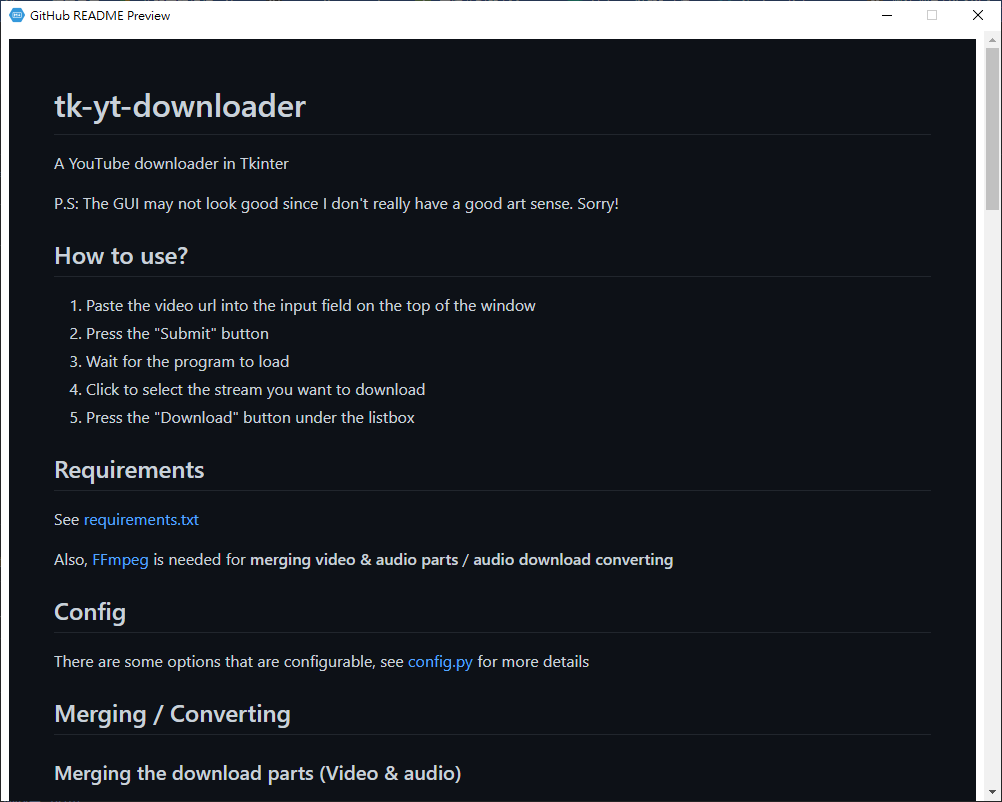Close the GitHub README Preview window
The height and width of the screenshot is (802, 1002).
(x=977, y=15)
